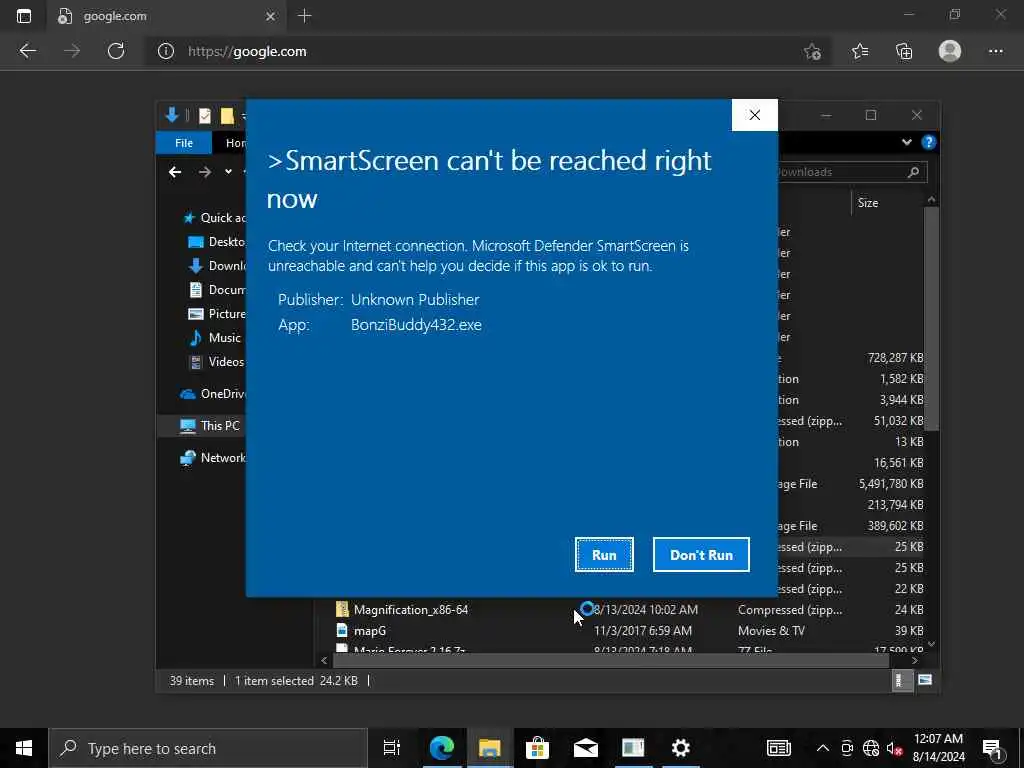The height and width of the screenshot is (768, 1024).
Task: Click the 5,491,780 KB size cell
Action: (x=891, y=484)
